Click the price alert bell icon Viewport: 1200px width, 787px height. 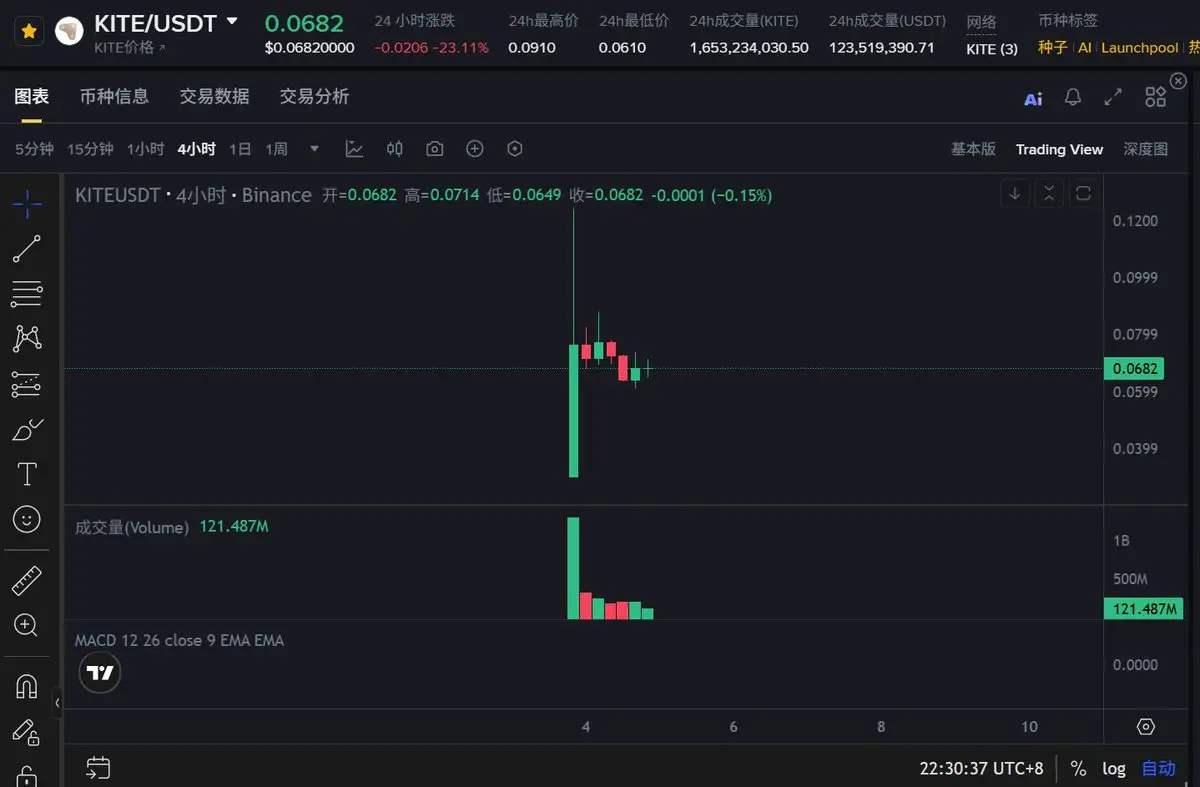point(1073,97)
